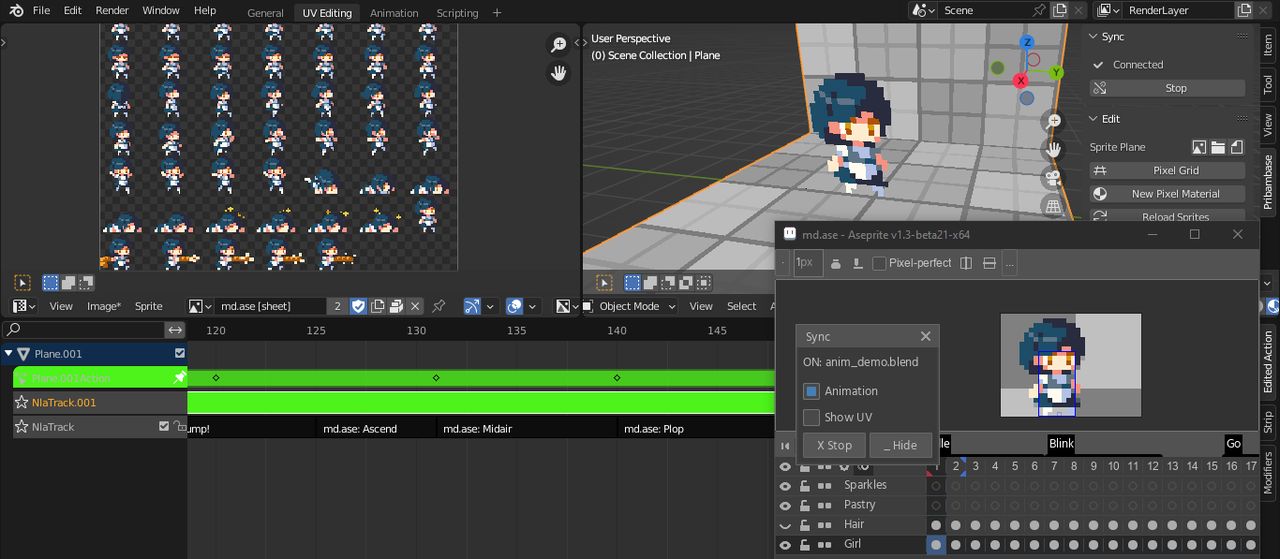
Task: Collapse the Plane.001 tree item
Action: [8, 353]
